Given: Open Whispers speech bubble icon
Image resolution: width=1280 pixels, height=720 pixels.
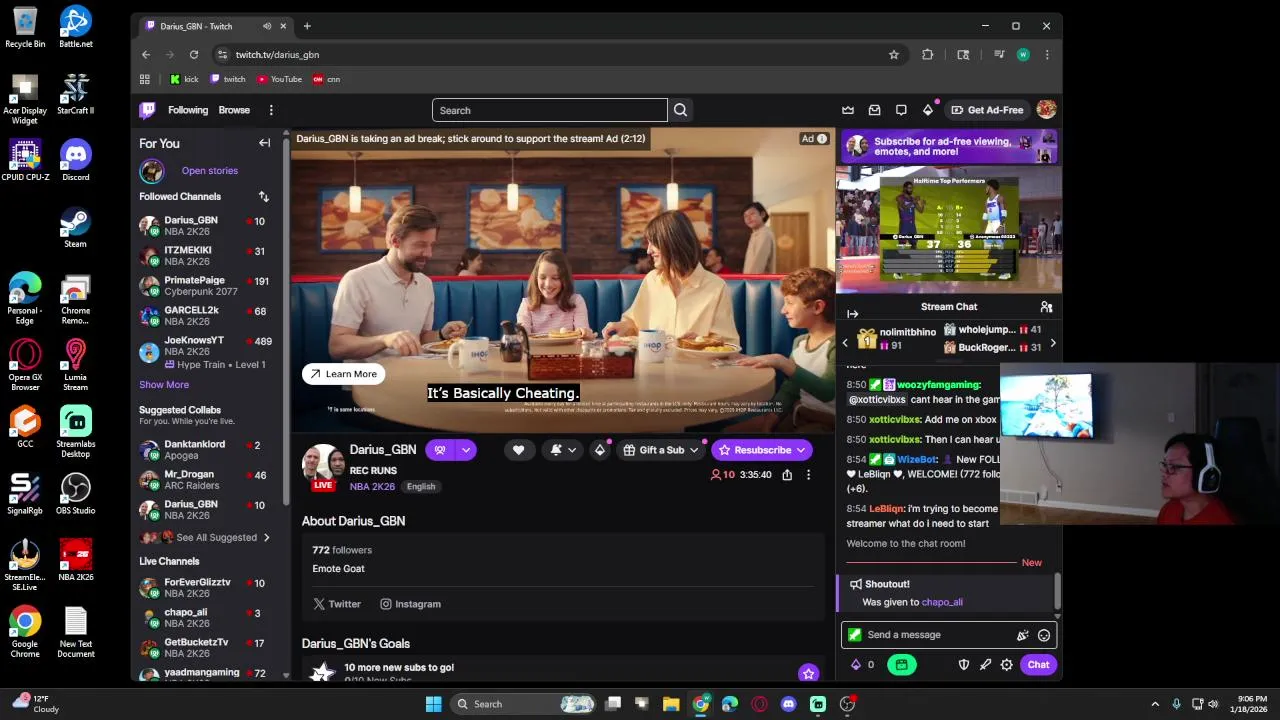Looking at the screenshot, I should 901,110.
